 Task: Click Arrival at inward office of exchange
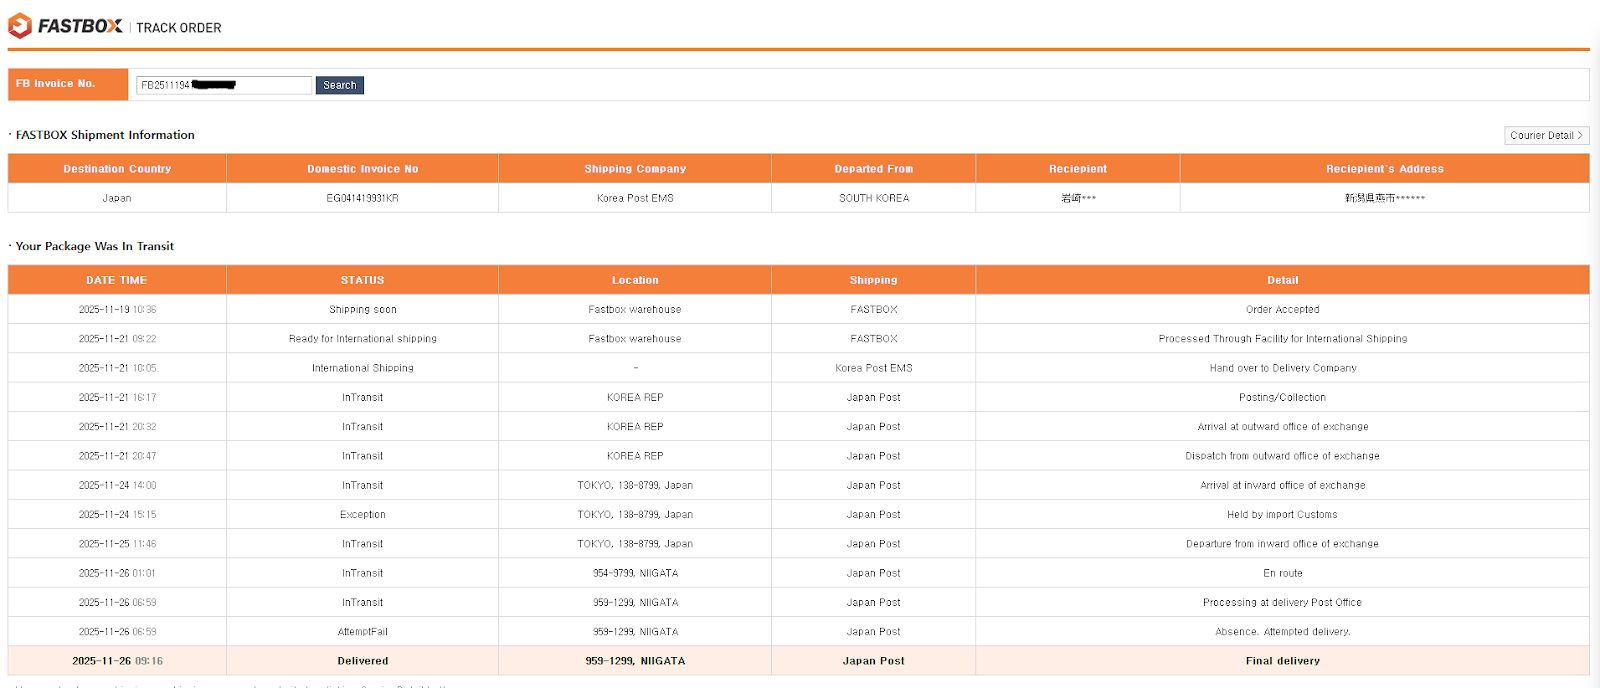tap(1282, 485)
